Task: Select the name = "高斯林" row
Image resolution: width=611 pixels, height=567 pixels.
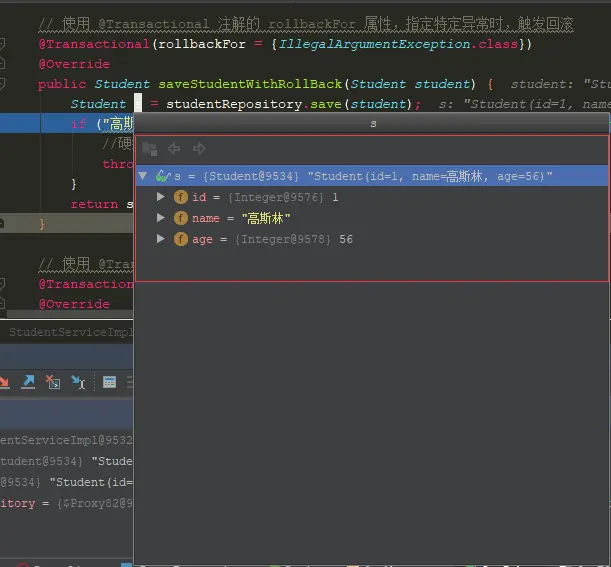Action: 372,218
